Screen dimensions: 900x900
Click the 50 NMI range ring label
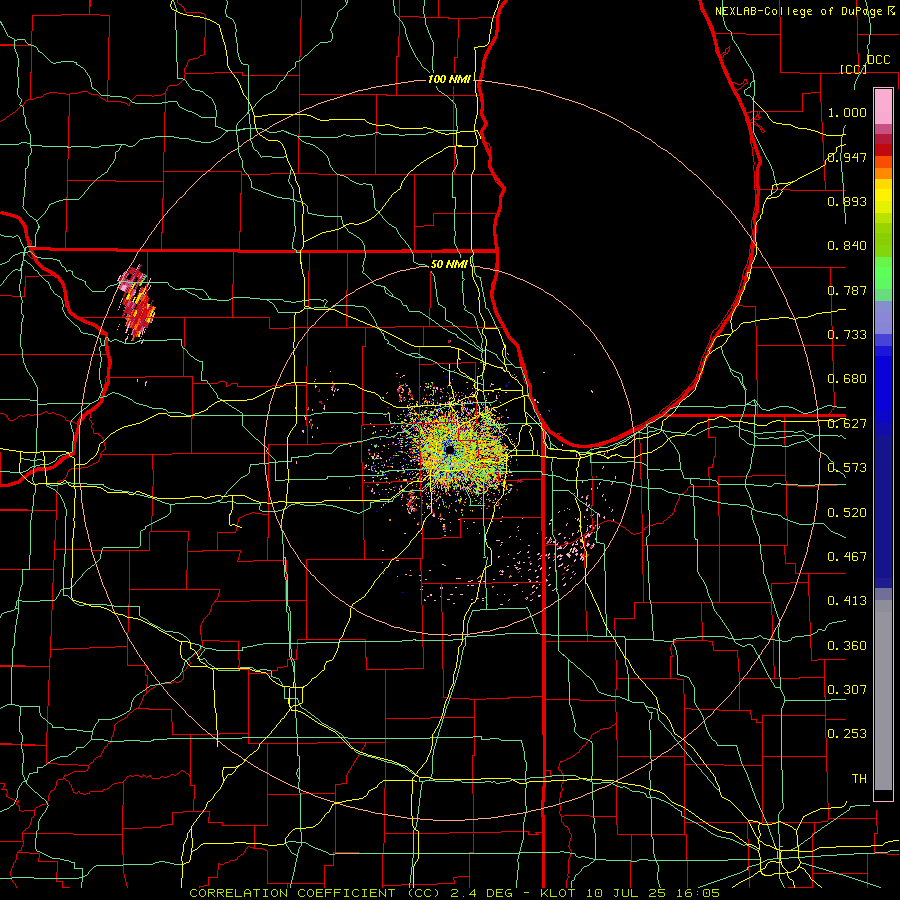(449, 264)
